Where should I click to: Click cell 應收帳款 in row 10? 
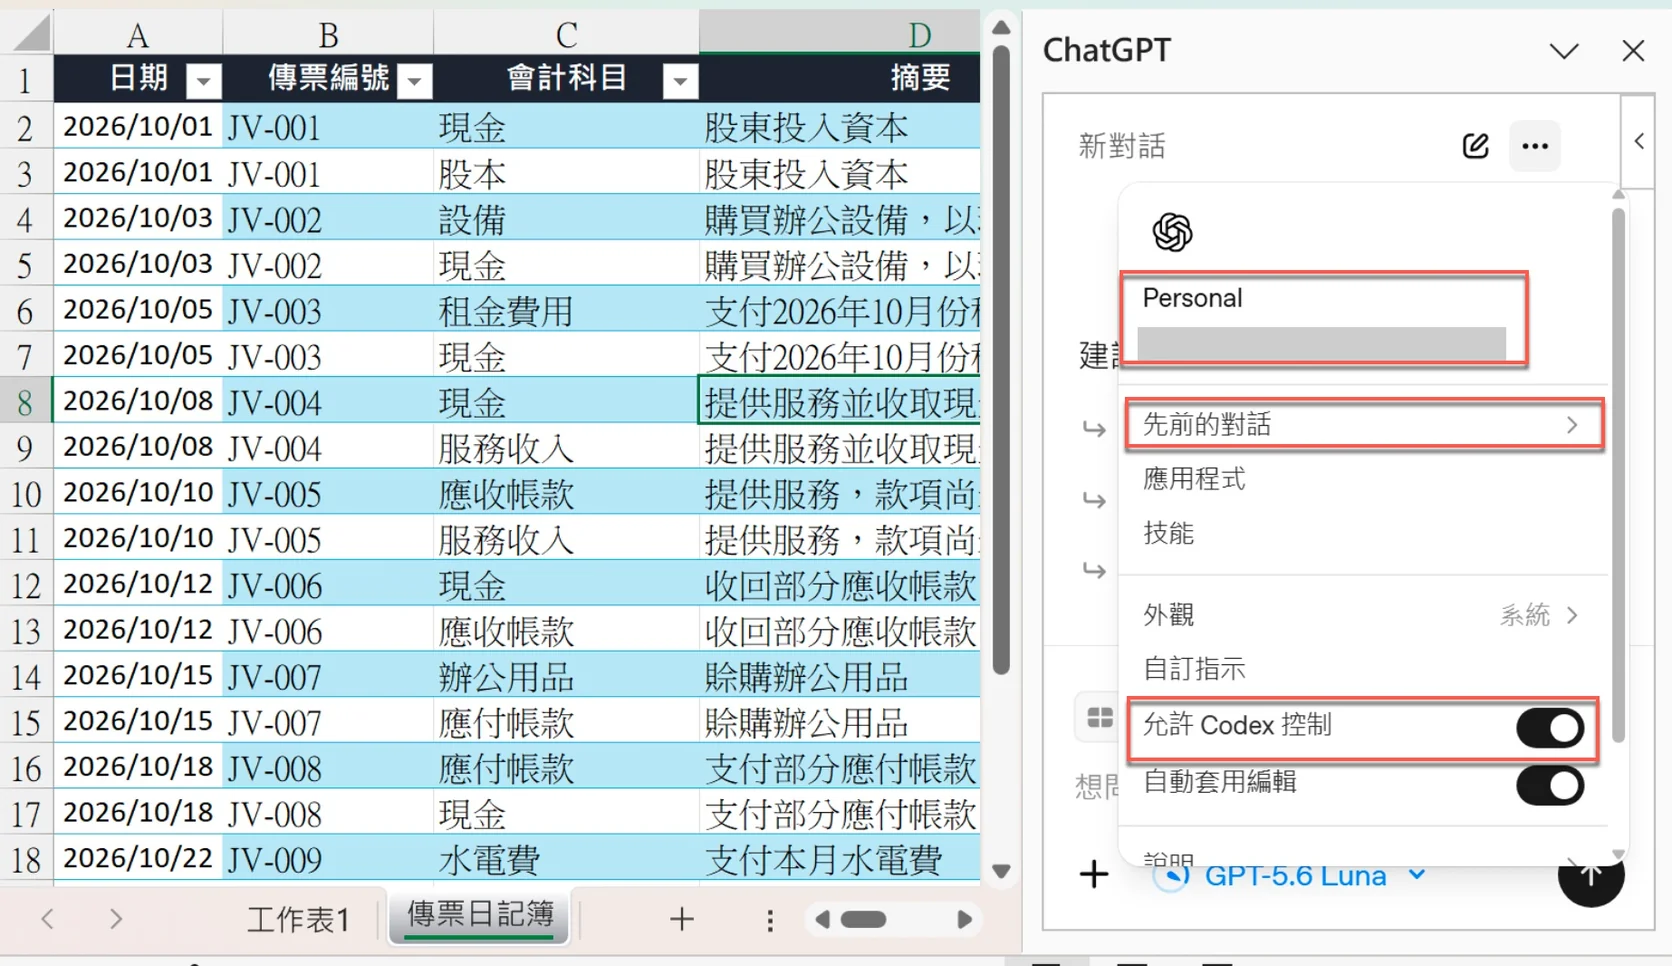(566, 493)
